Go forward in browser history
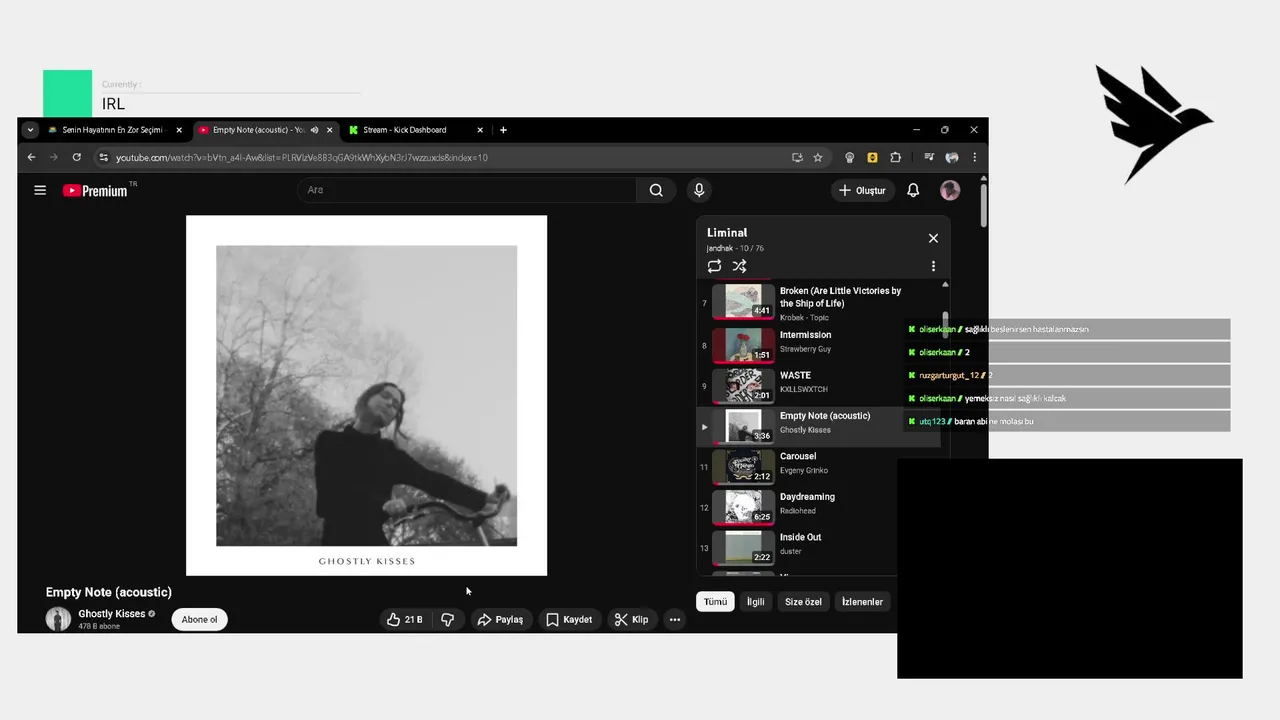Screen dimensions: 1280x720 pyautogui.click(x=54, y=157)
